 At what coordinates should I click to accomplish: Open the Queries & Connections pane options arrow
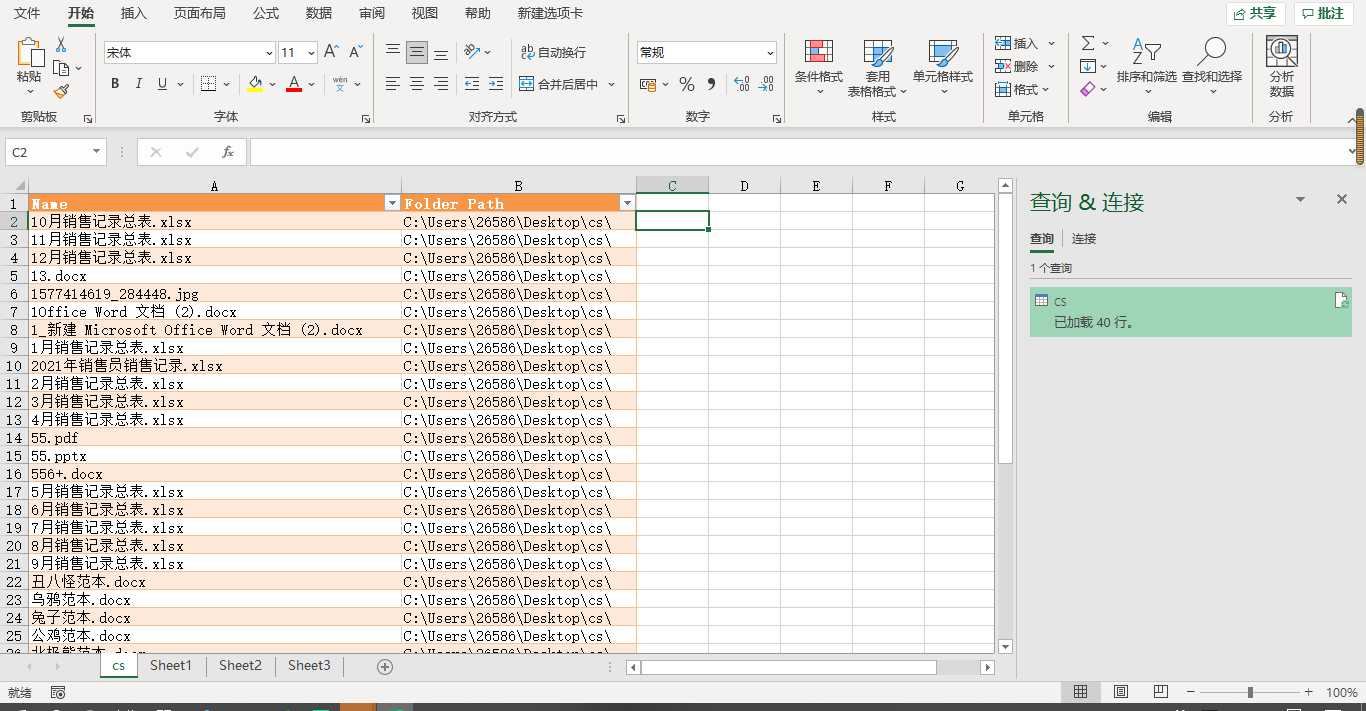point(1301,200)
